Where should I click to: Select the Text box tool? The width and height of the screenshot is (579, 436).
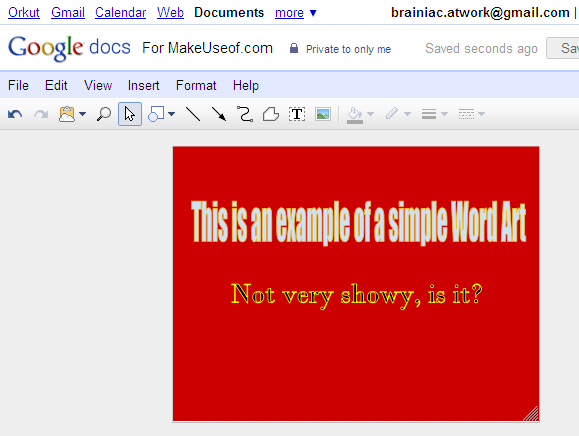point(297,114)
